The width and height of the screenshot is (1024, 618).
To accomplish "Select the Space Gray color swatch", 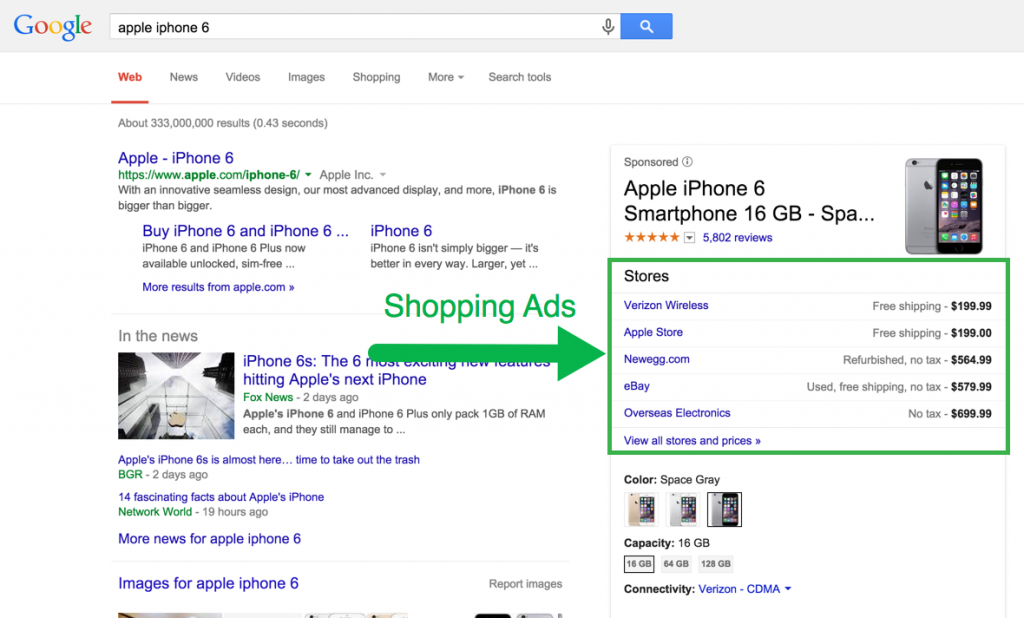I will pos(724,510).
